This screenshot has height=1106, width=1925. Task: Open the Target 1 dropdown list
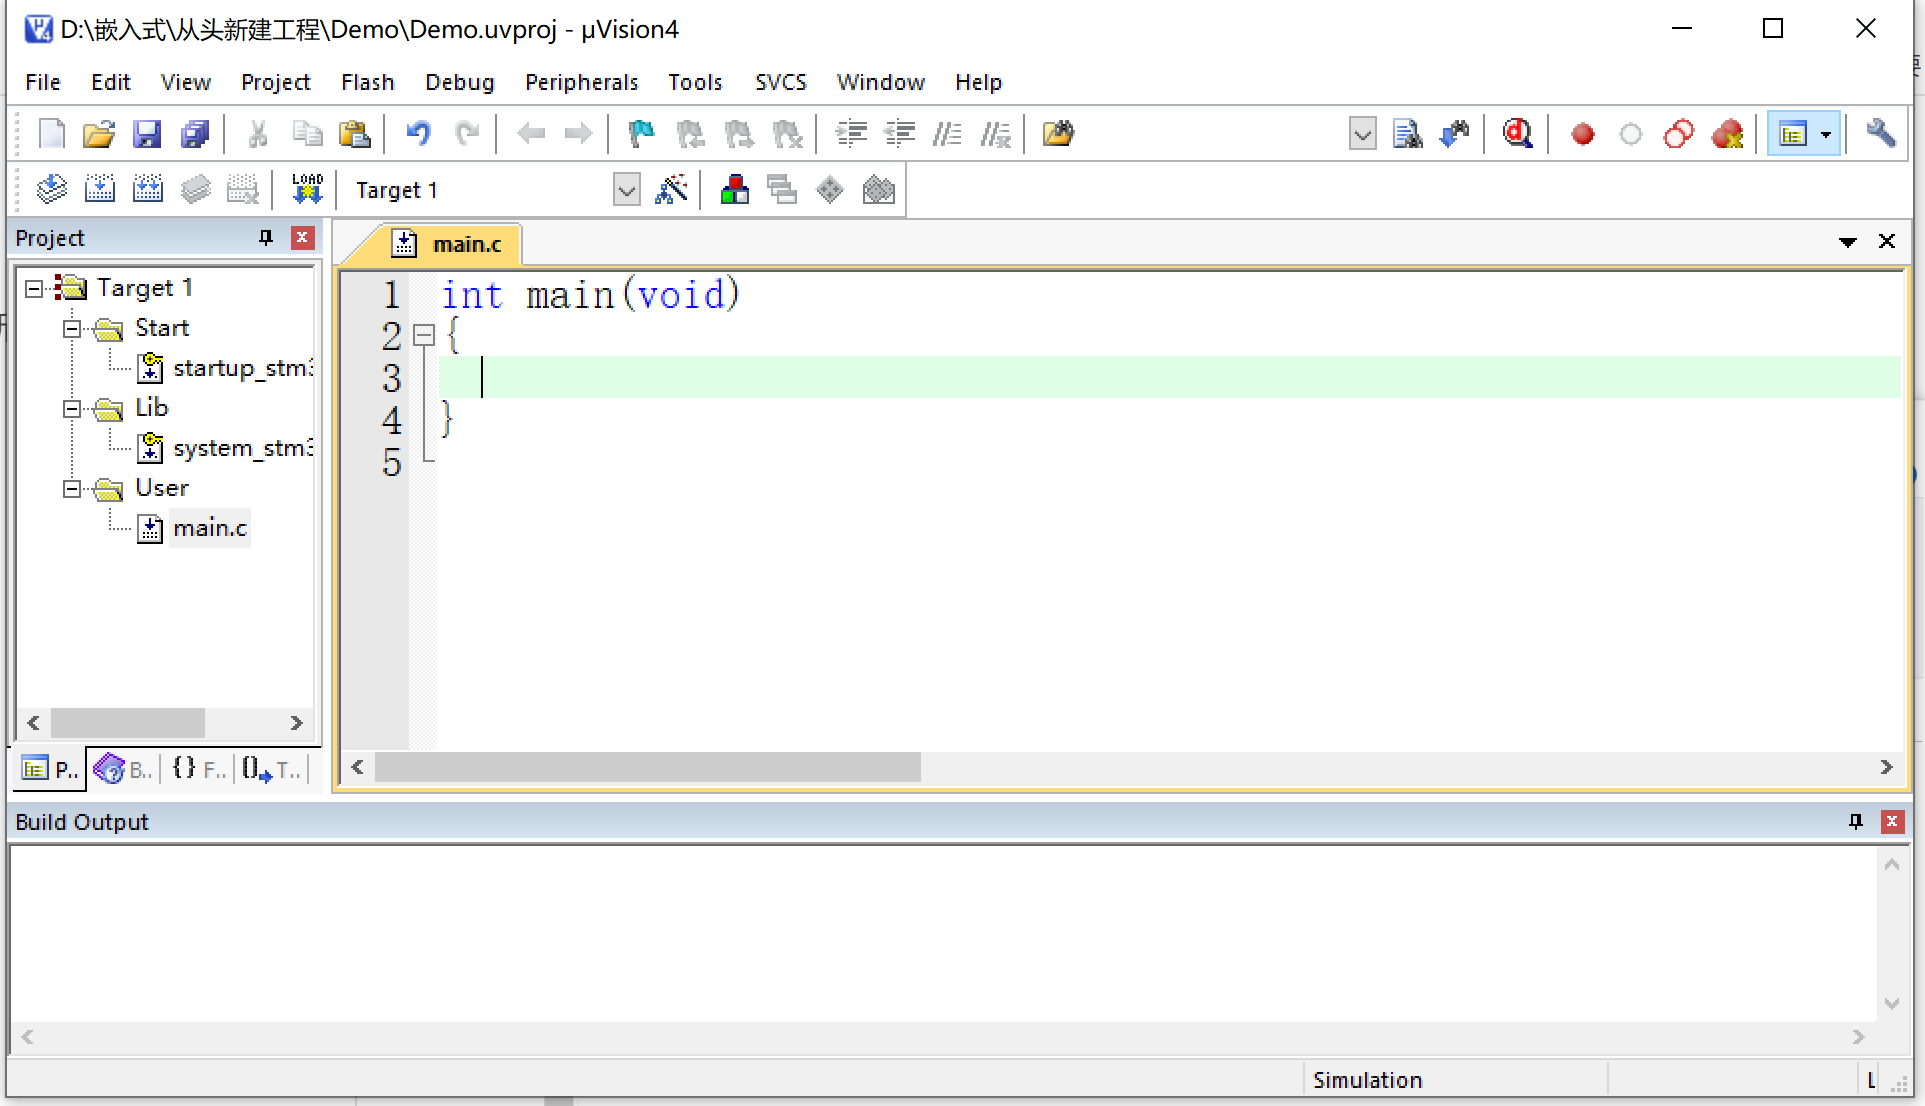pos(626,189)
